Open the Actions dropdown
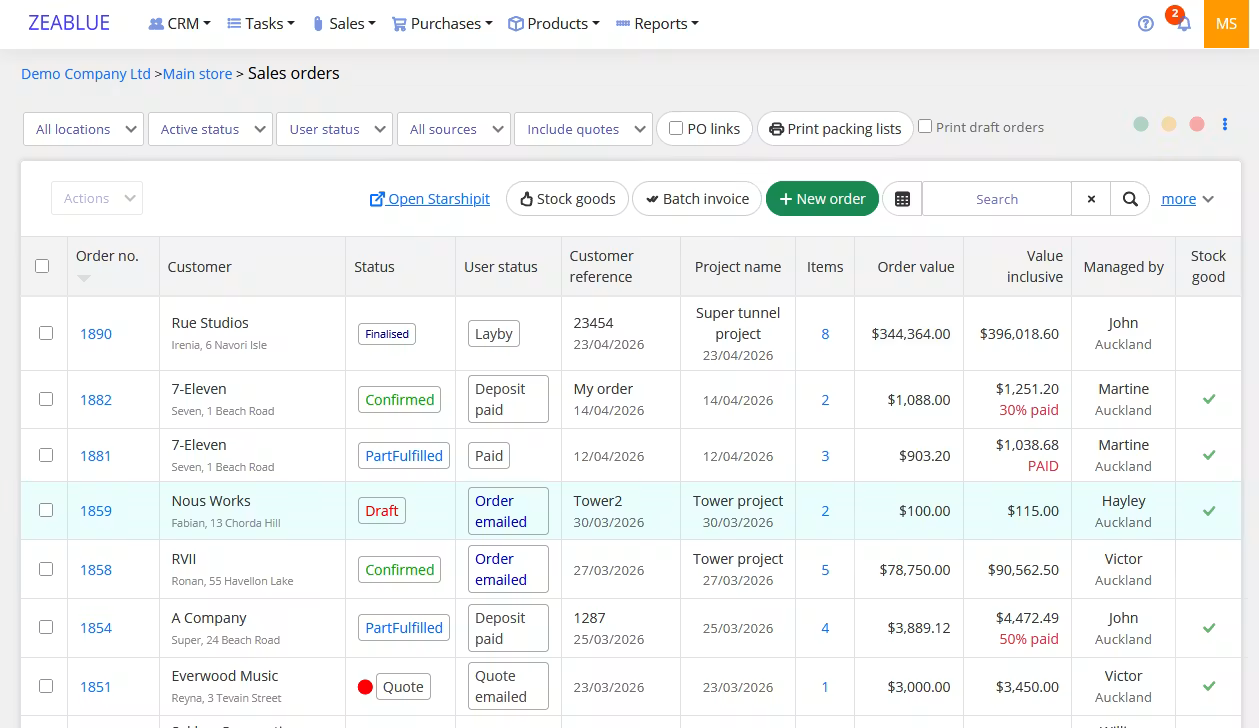 pos(97,198)
